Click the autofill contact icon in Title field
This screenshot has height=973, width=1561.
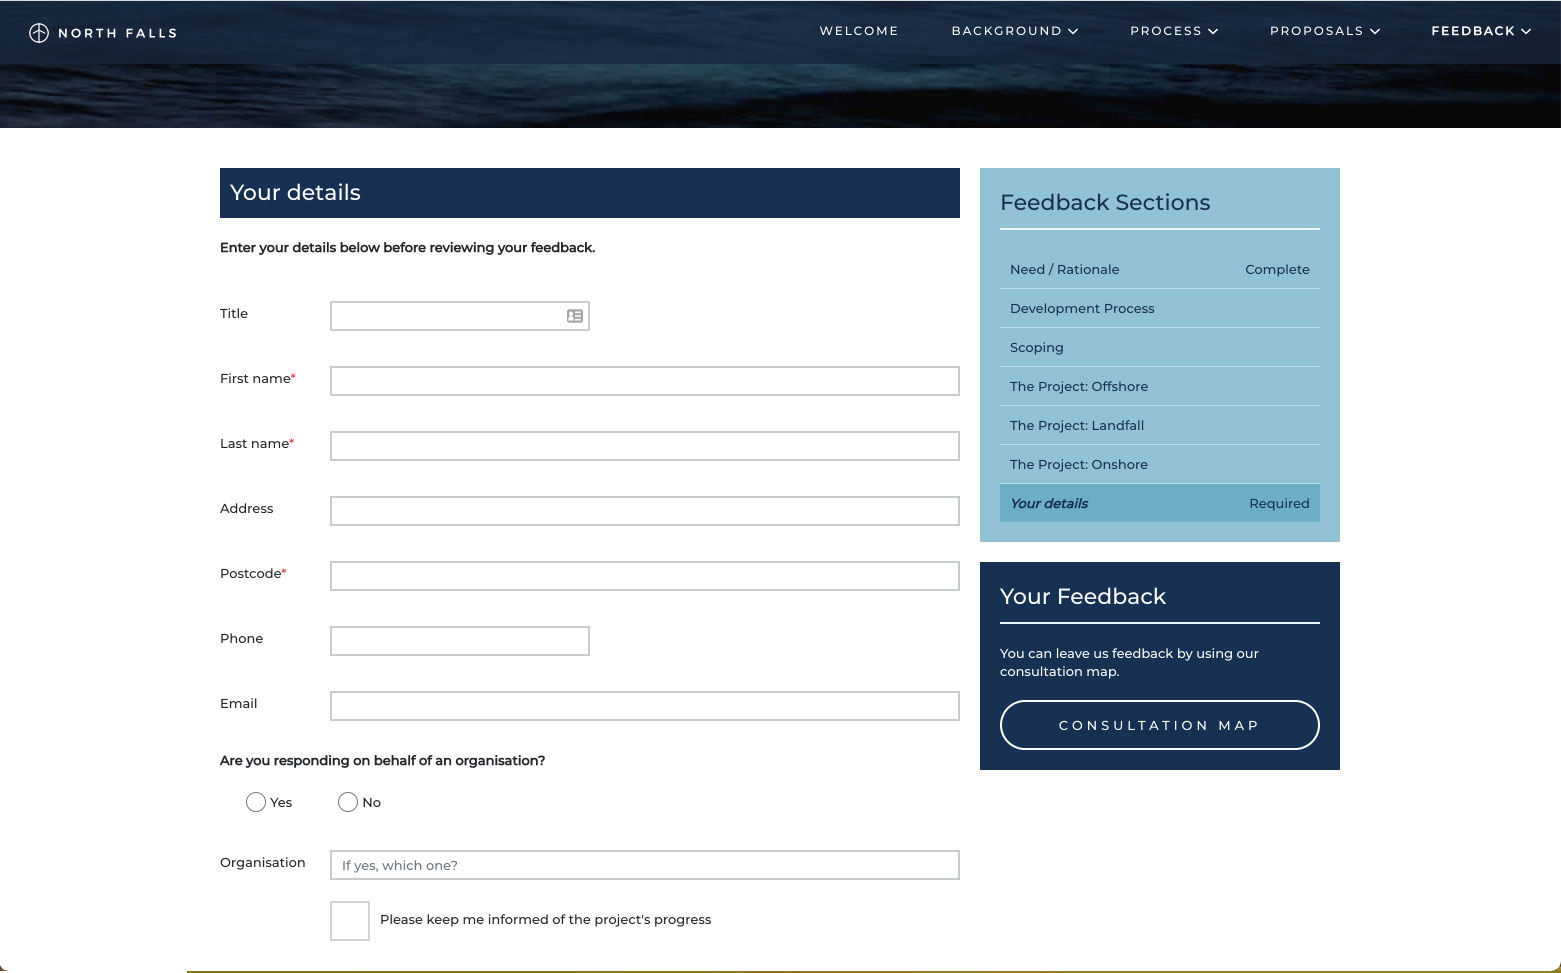[x=575, y=316]
